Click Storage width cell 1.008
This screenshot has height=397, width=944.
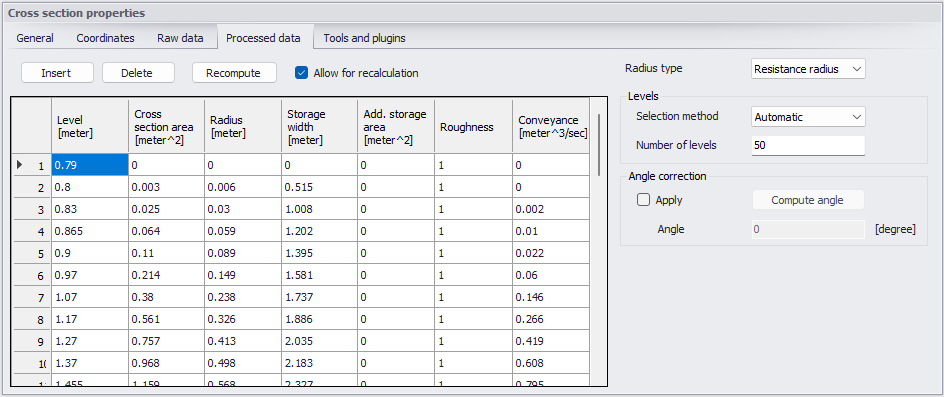point(319,210)
